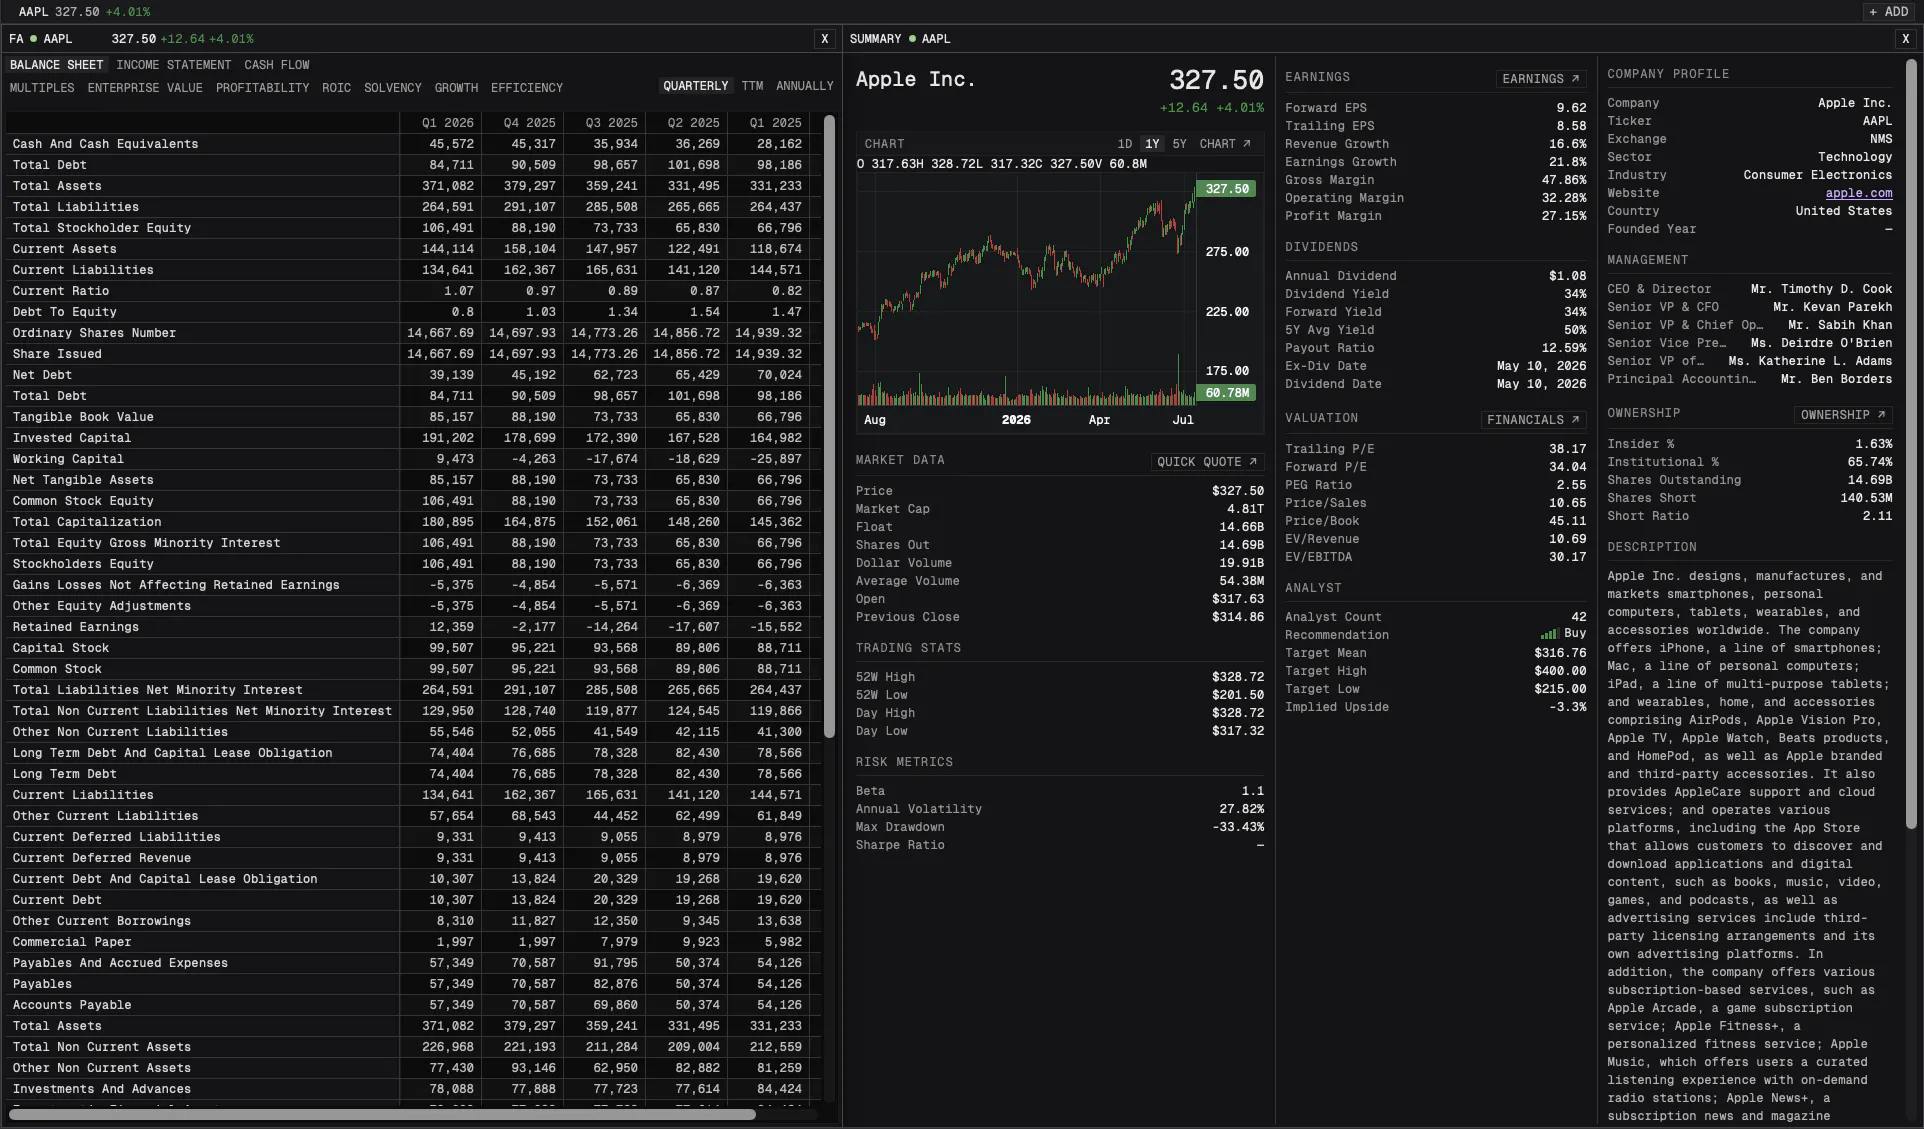
Task: Click CEO name Mr. Timothy D. Cook
Action: pyautogui.click(x=1821, y=289)
